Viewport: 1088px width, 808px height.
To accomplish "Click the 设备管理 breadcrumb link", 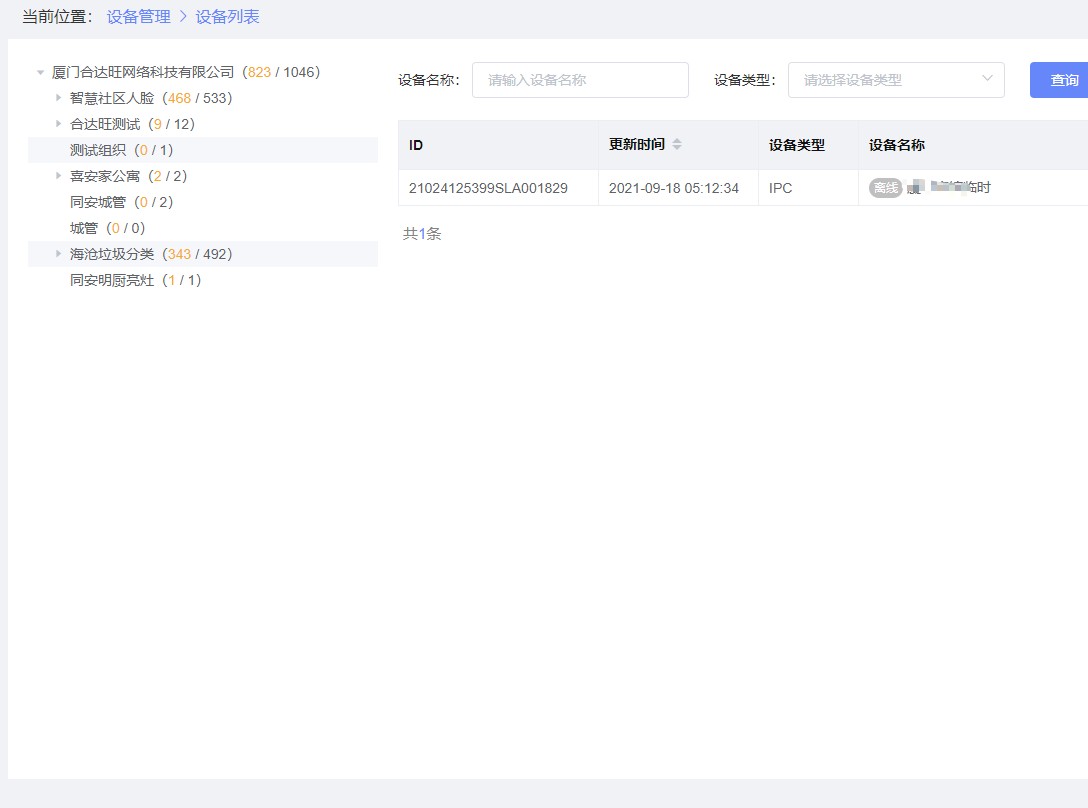I will tap(138, 17).
